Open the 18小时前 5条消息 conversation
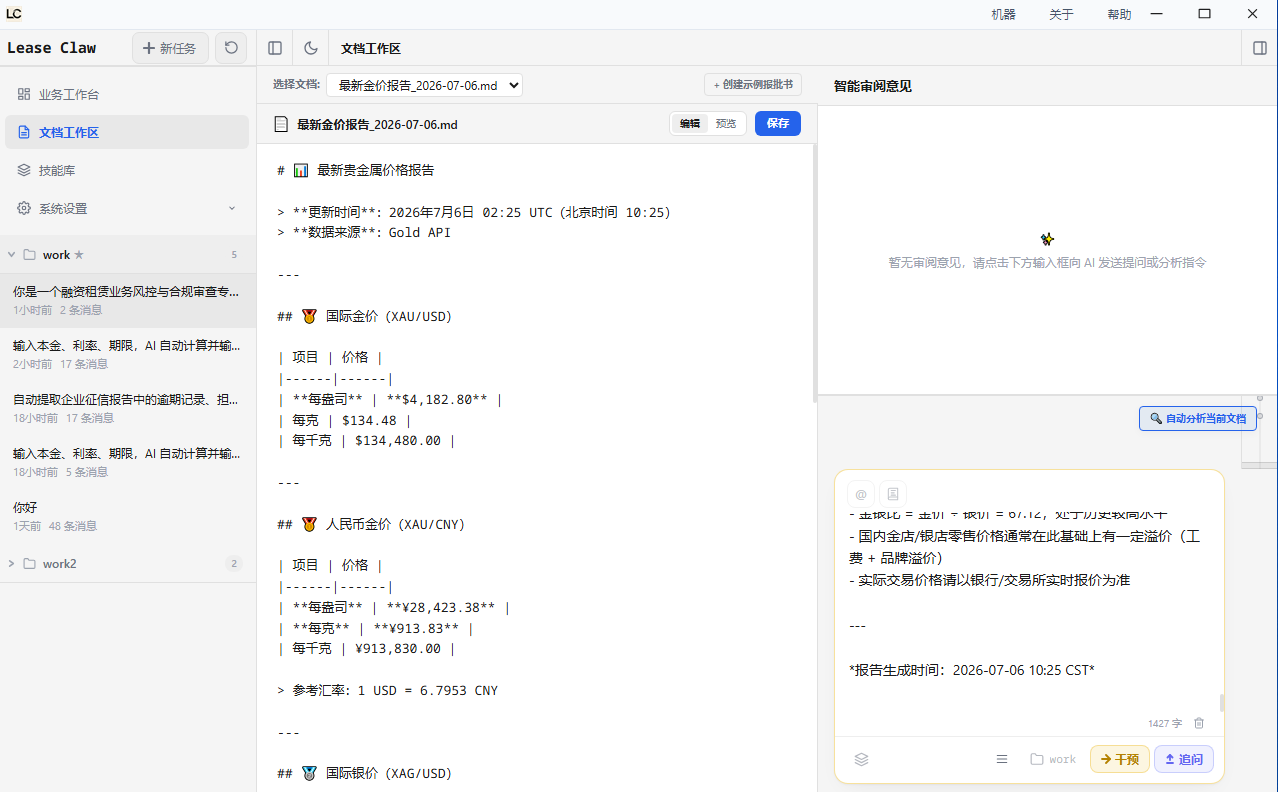Screen dimensions: 1278x792 (127, 462)
